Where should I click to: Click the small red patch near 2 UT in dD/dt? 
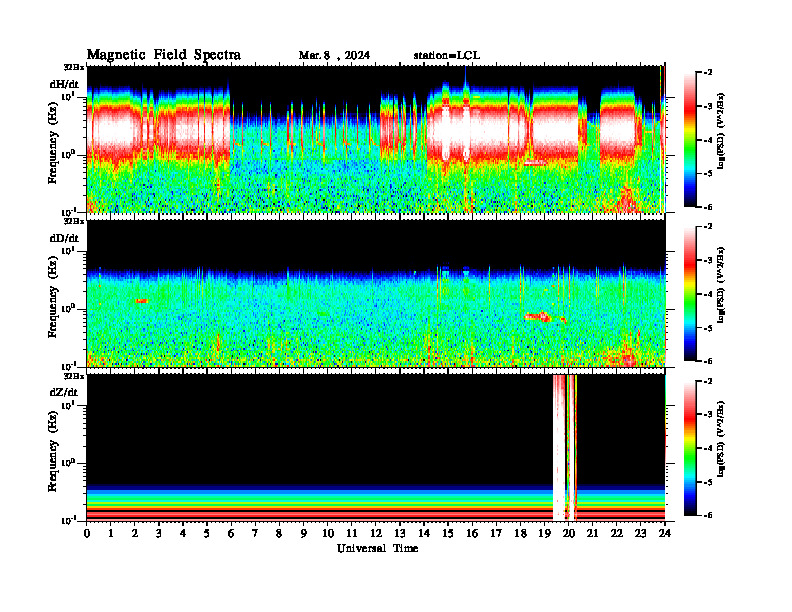click(141, 301)
